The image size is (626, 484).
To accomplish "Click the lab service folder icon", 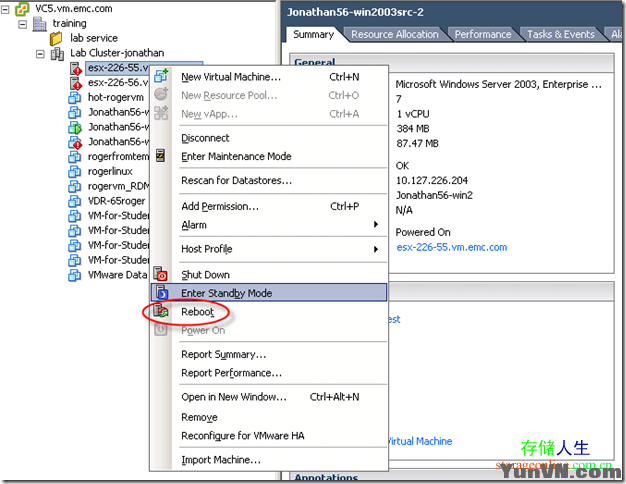I will click(56, 39).
